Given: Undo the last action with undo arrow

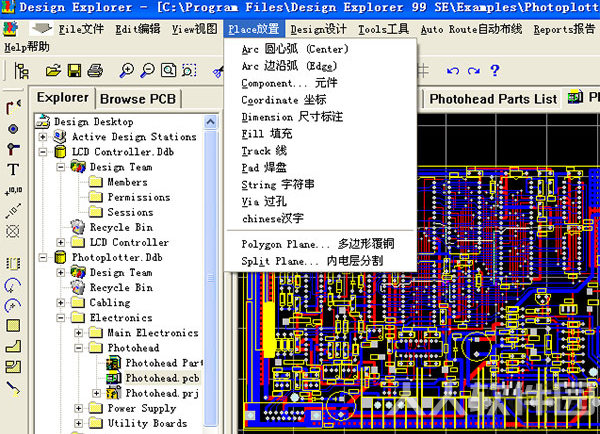Looking at the screenshot, I should pyautogui.click(x=453, y=71).
